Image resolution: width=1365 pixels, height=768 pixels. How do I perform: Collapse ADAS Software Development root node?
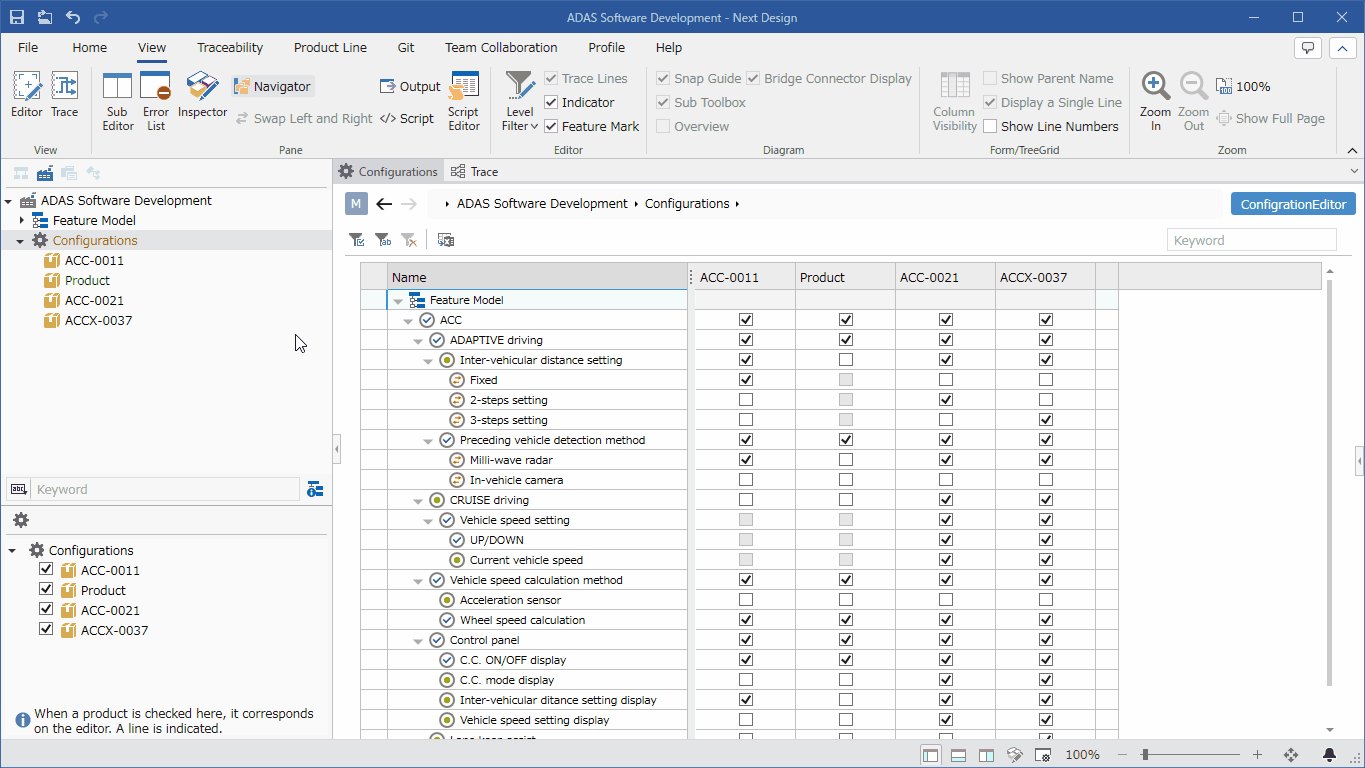[9, 201]
